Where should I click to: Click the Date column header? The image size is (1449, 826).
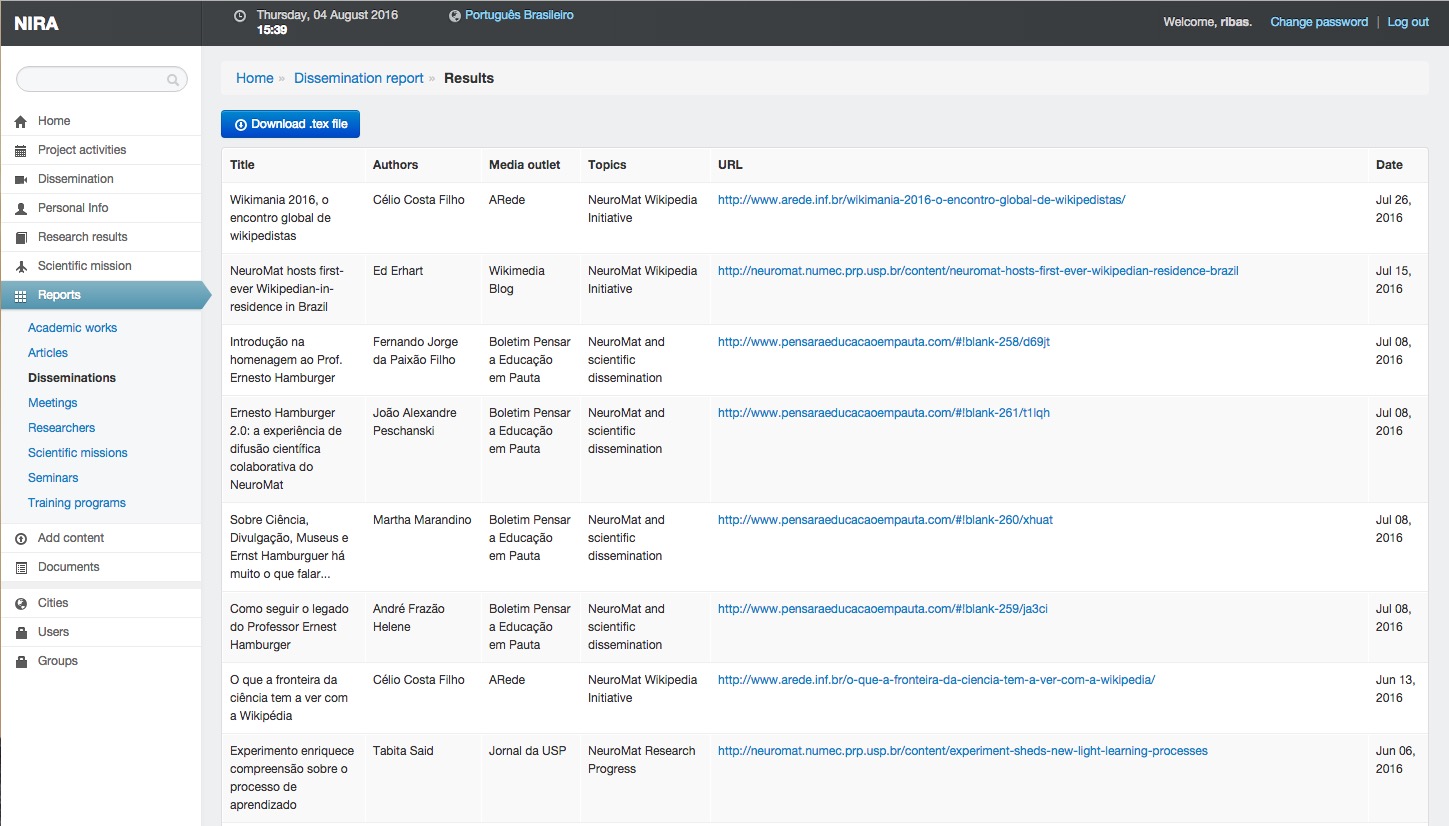click(x=1389, y=165)
